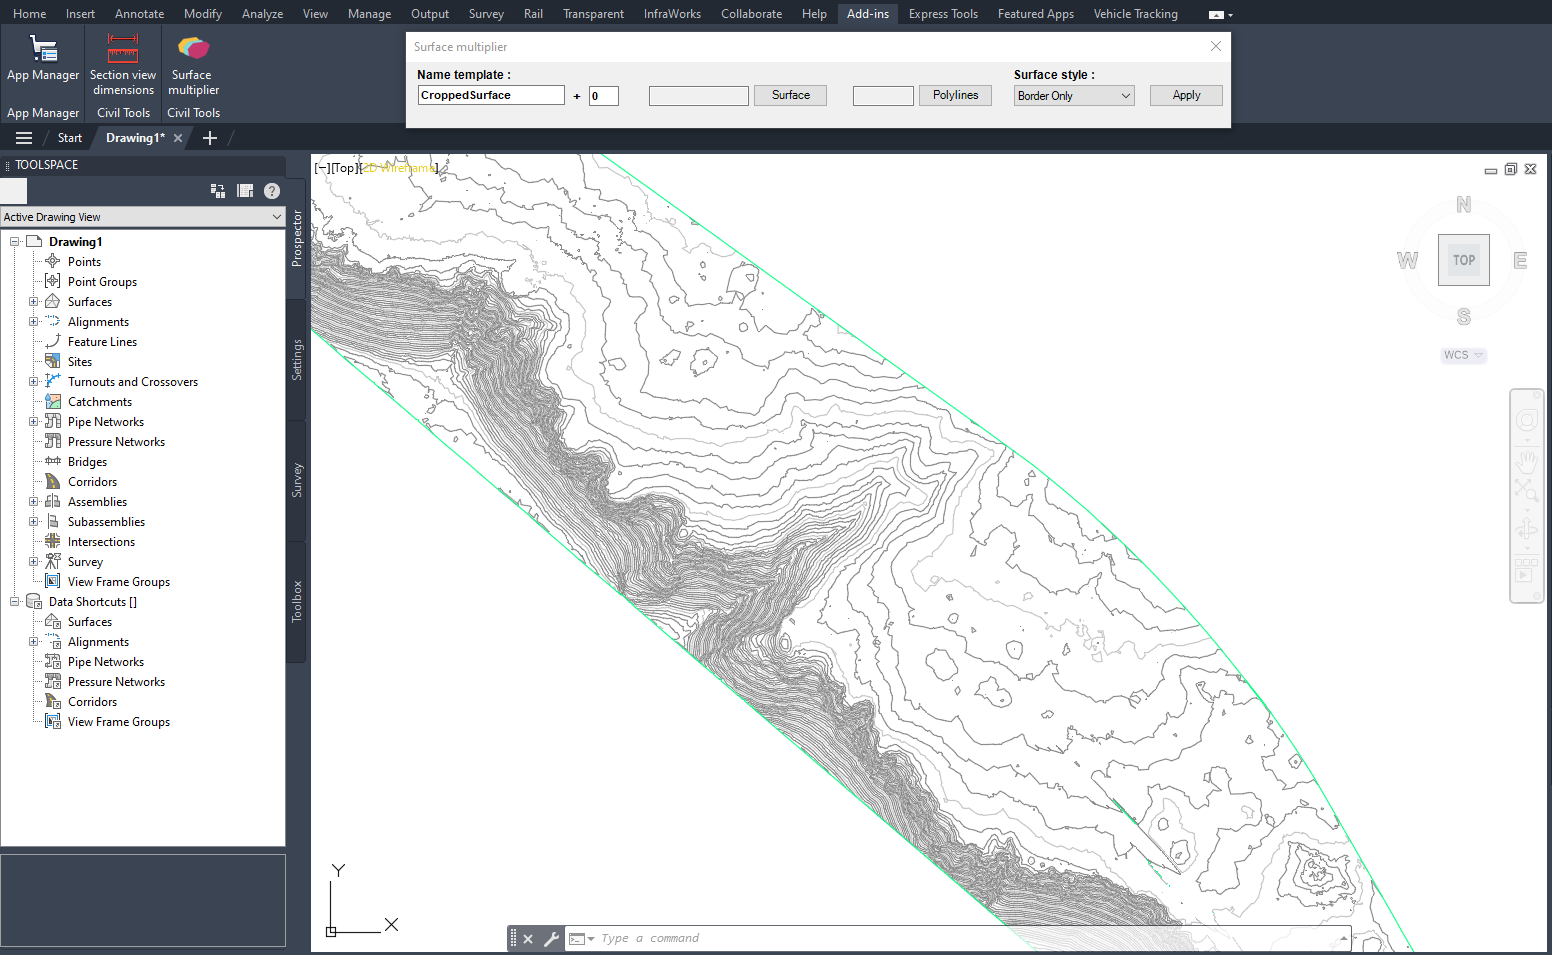Screen dimensions: 1552x955
Task: Click the Name template text field
Action: (490, 95)
